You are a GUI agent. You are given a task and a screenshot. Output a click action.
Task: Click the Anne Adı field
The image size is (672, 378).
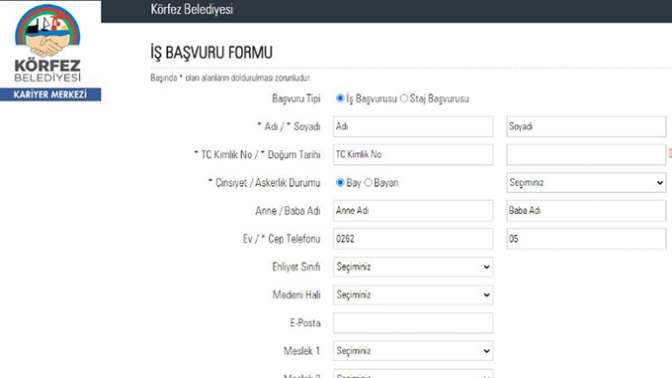[x=413, y=210]
